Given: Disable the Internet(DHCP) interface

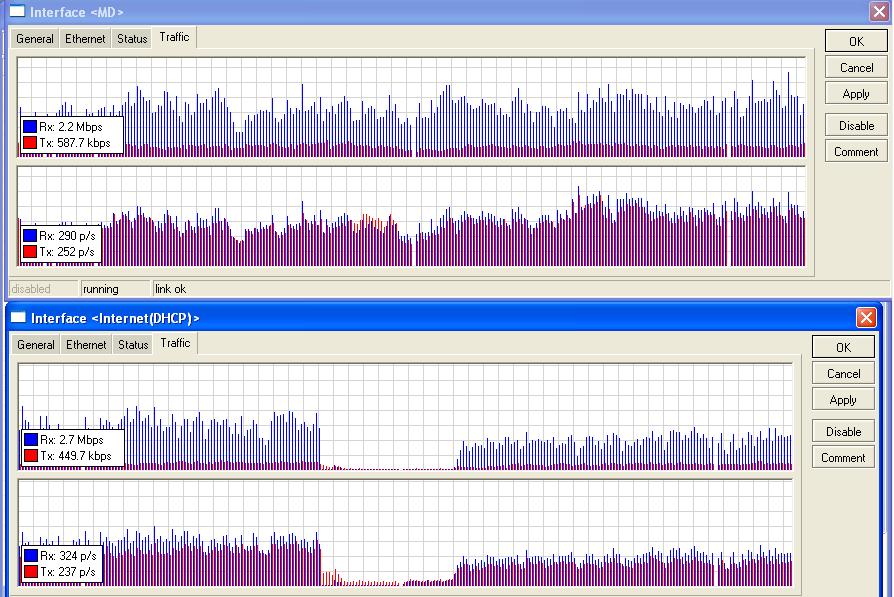Looking at the screenshot, I should coord(843,432).
